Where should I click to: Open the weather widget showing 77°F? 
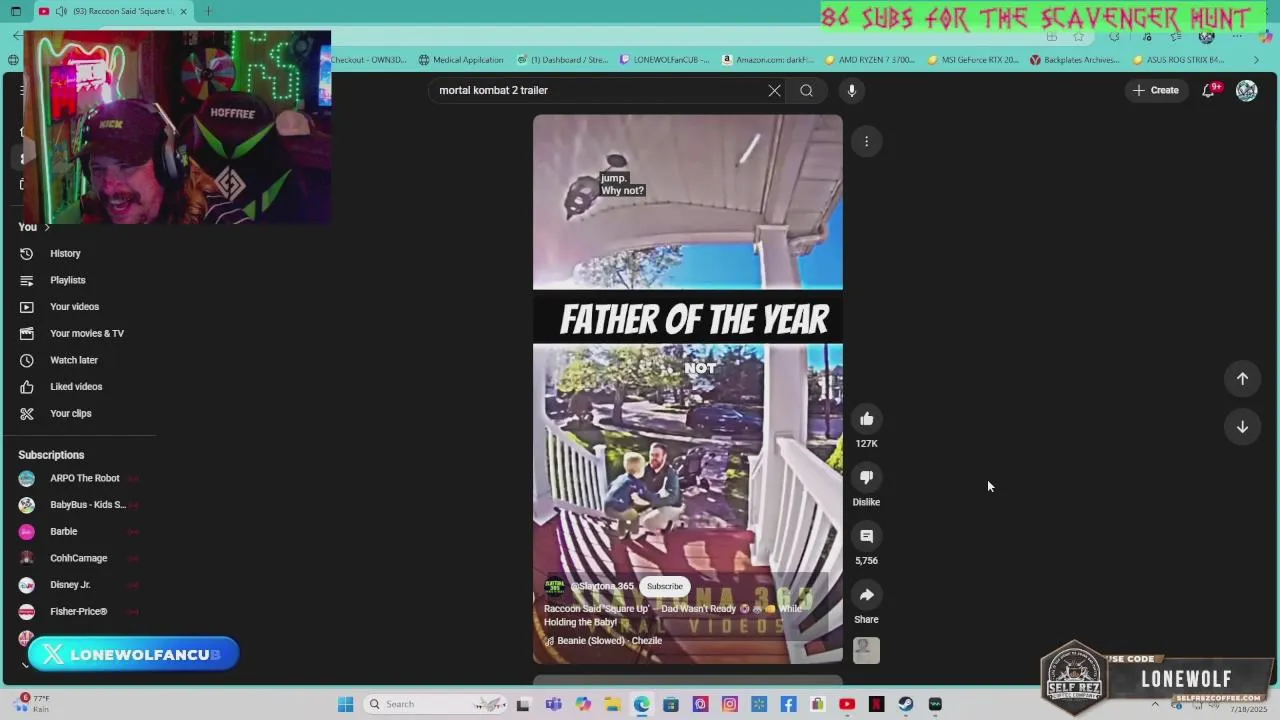click(x=33, y=704)
